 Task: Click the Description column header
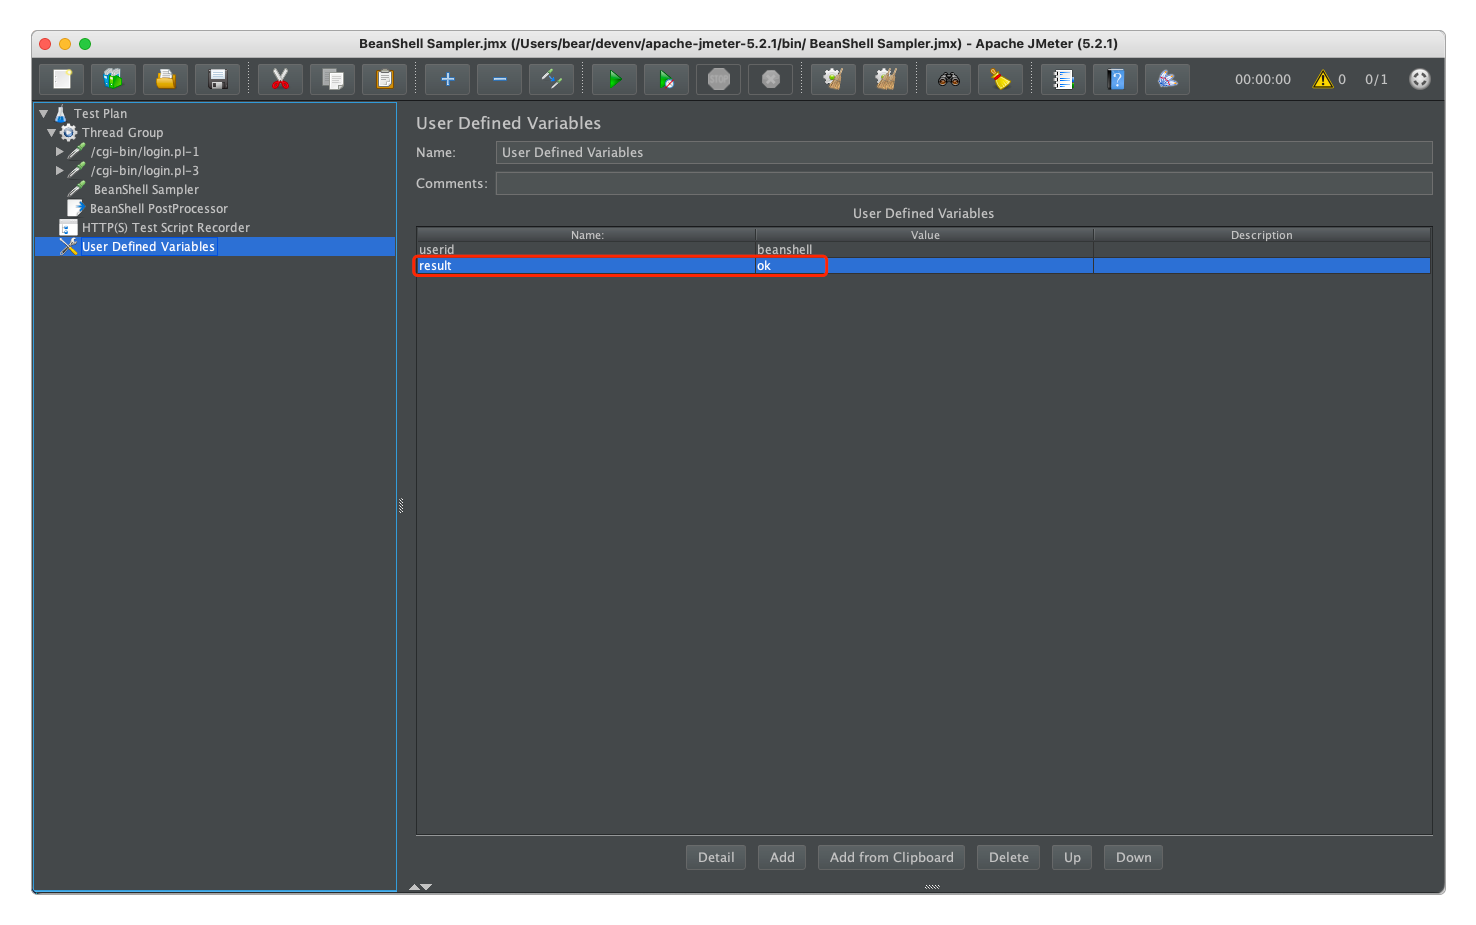tap(1262, 235)
